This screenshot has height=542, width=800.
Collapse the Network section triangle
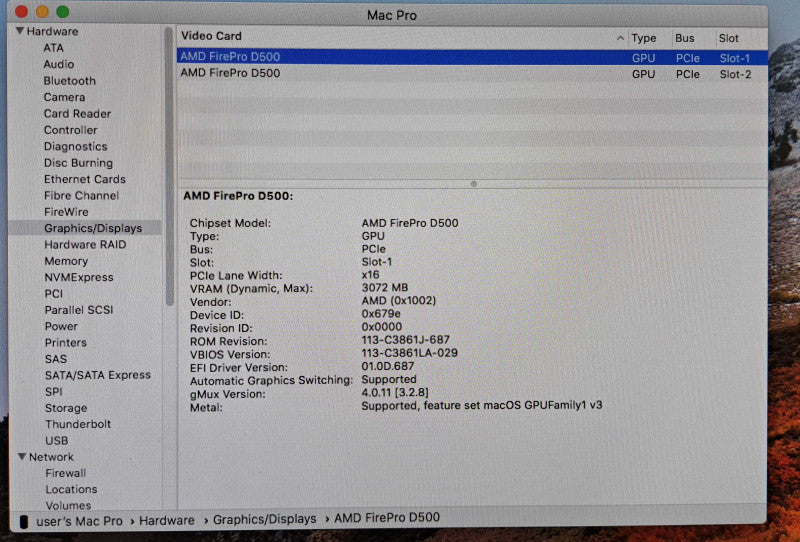click(x=22, y=457)
